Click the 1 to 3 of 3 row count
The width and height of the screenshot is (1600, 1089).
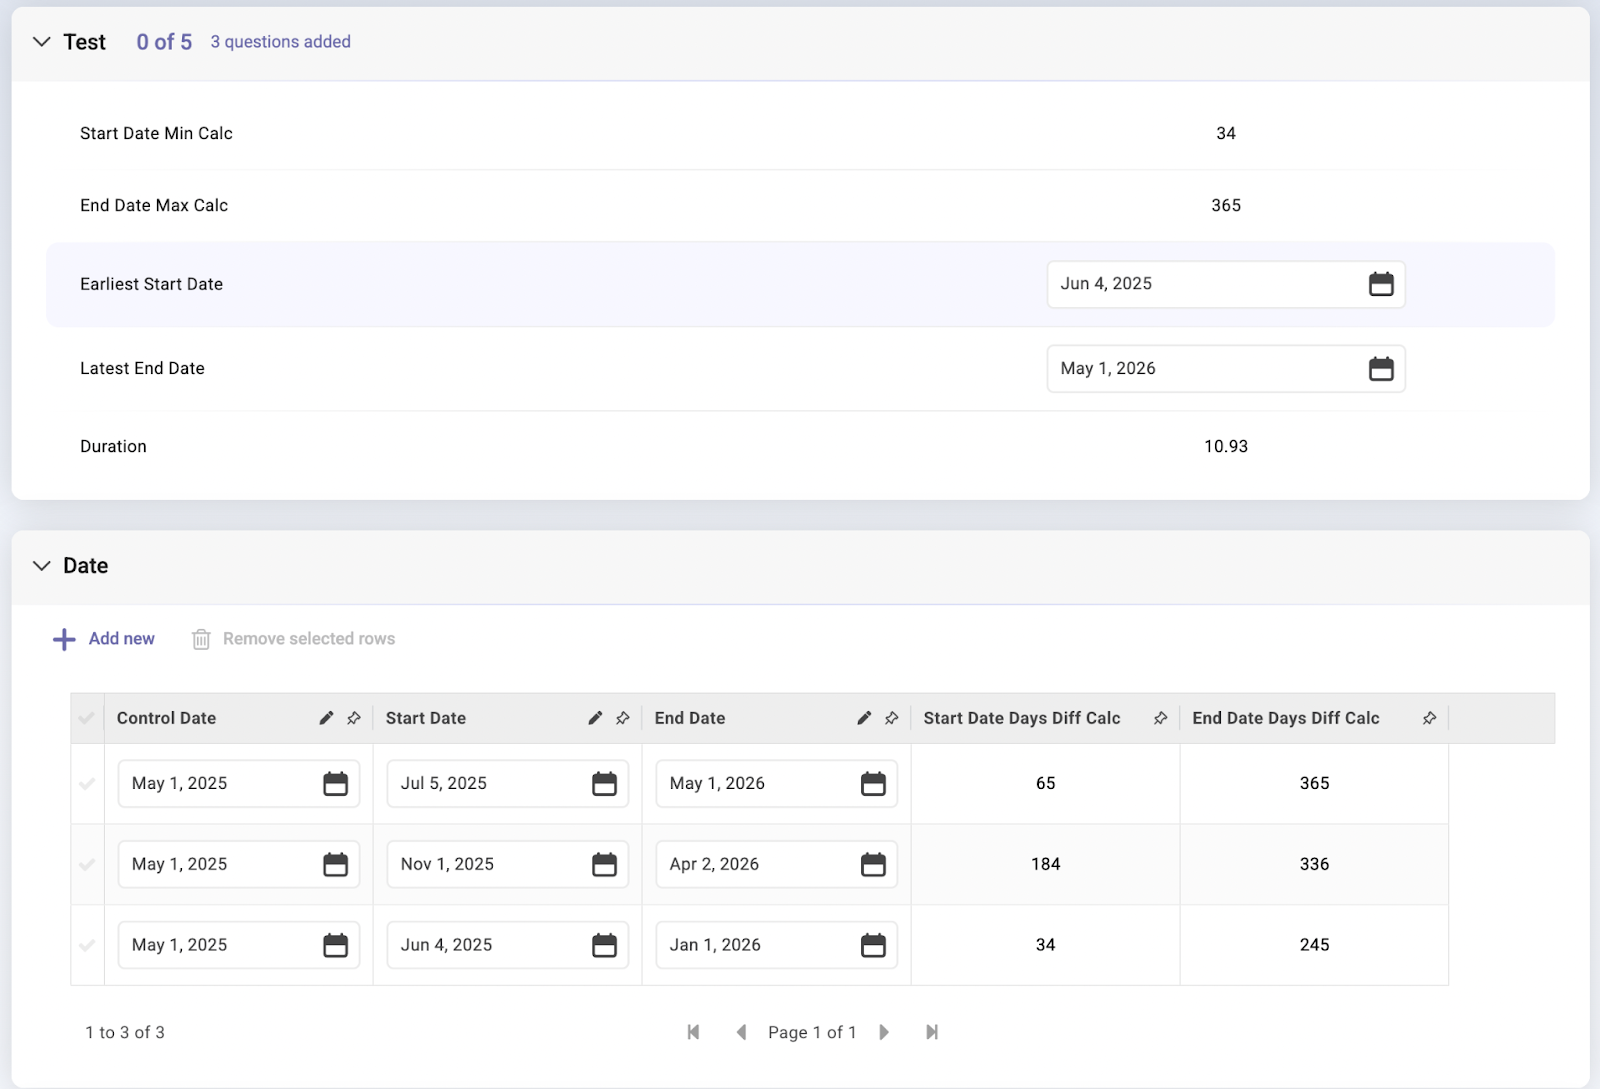pyautogui.click(x=125, y=1032)
